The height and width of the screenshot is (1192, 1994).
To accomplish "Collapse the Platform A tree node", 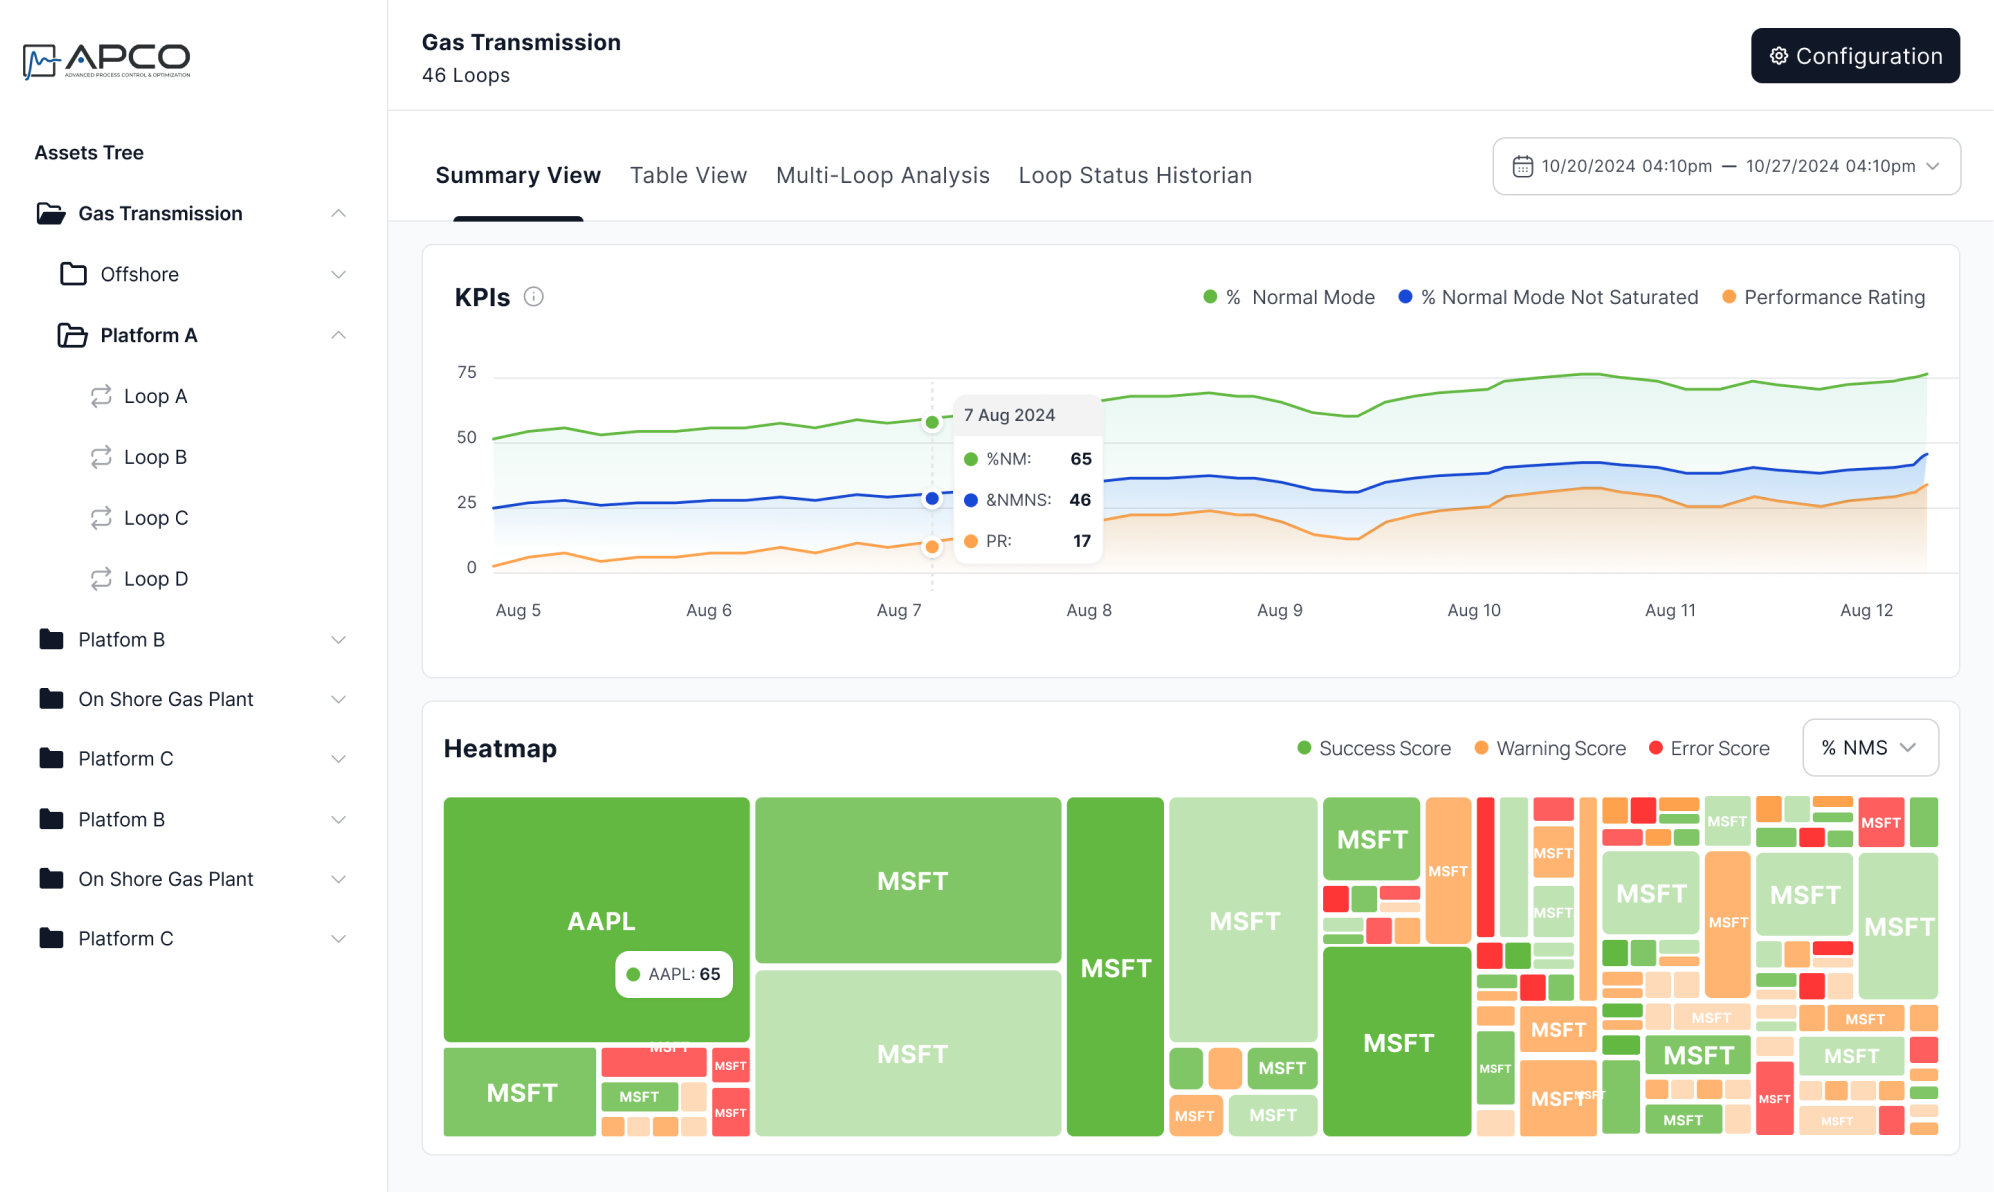I will coord(339,335).
